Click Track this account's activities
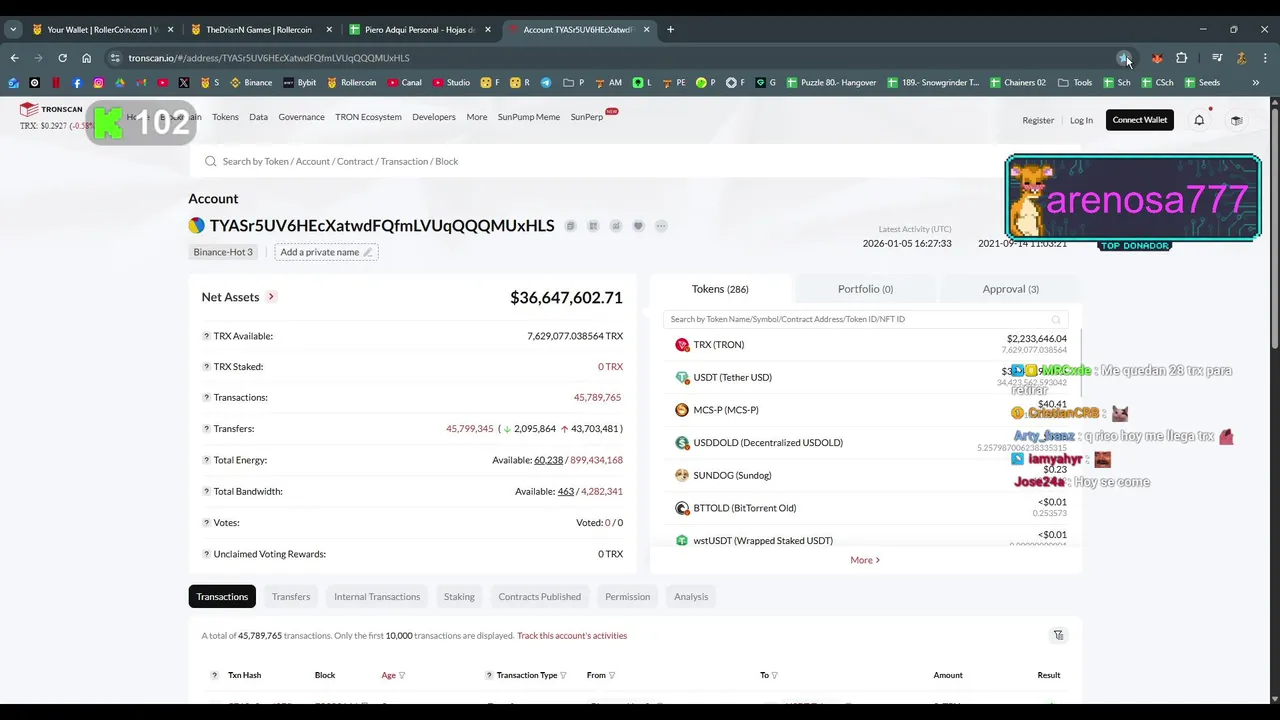Image resolution: width=1280 pixels, height=720 pixels. click(572, 636)
